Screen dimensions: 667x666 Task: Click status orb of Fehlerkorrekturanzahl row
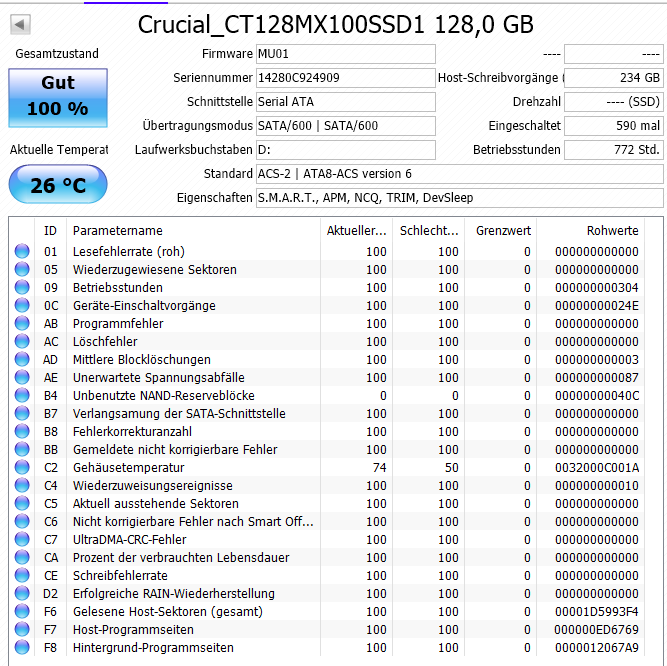(22, 431)
